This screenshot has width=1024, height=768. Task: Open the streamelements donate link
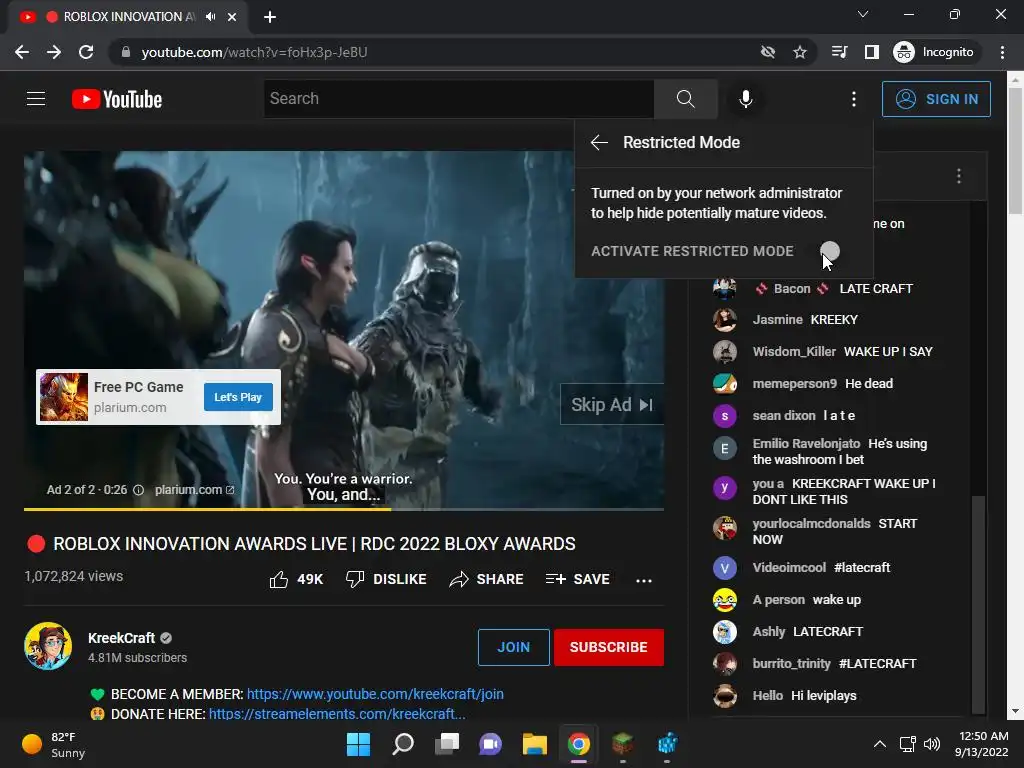coord(337,714)
